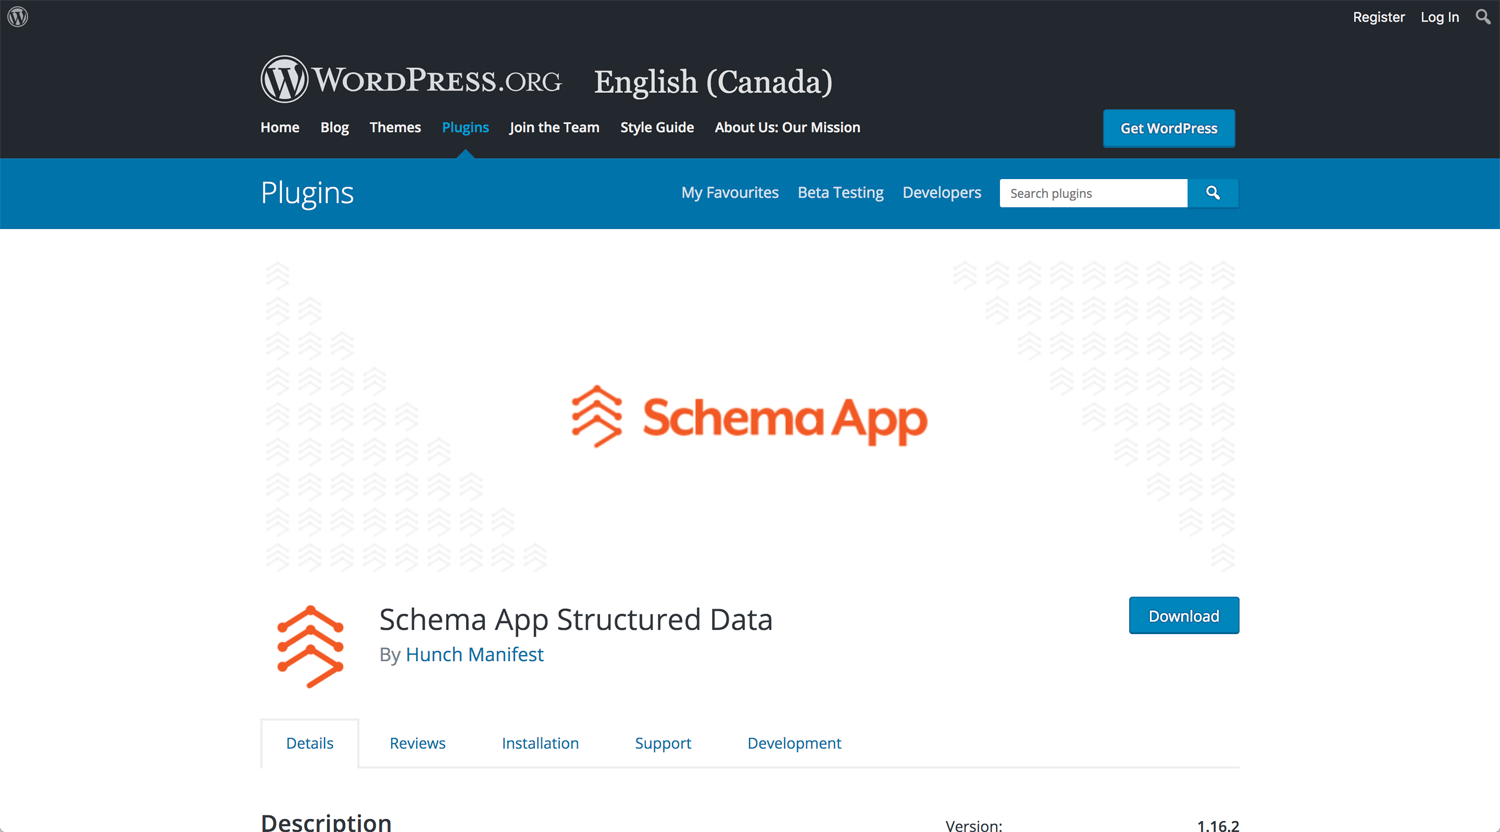Open the Hunch Manifest author link
Image resolution: width=1500 pixels, height=832 pixels.
tap(474, 654)
